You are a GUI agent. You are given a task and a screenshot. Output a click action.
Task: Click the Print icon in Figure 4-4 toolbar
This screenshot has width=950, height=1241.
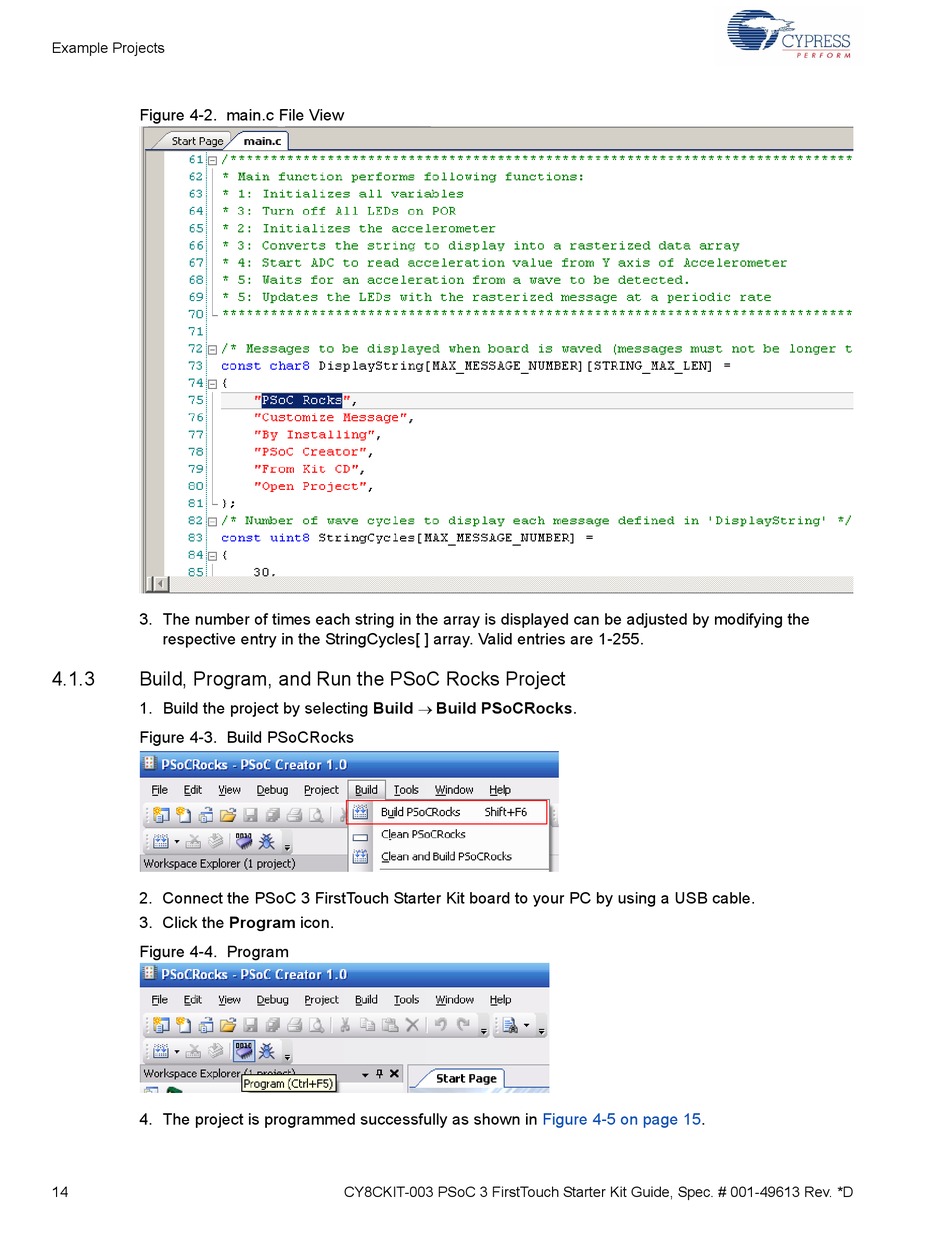pos(295,1024)
